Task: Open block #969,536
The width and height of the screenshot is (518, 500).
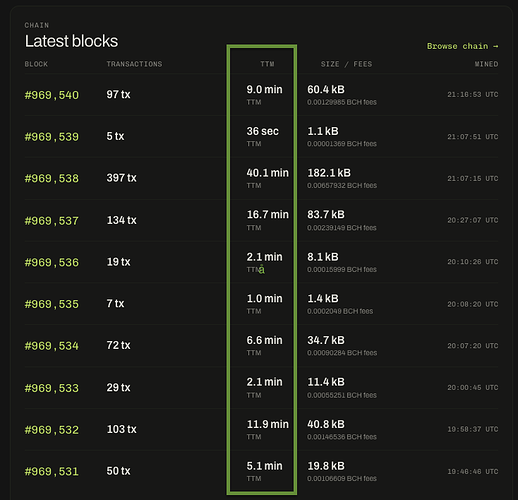Action: point(52,262)
